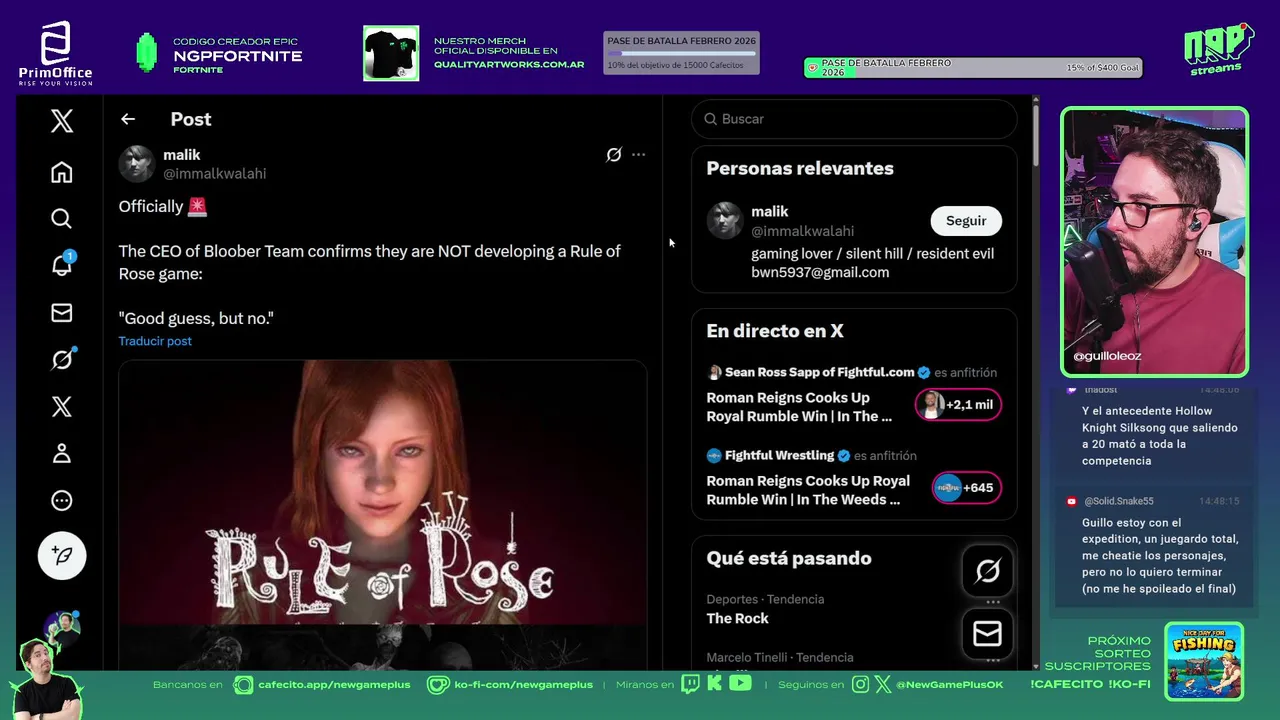Image resolution: width=1280 pixels, height=720 pixels.
Task: Click YouTube icon in bottom bar
Action: point(740,684)
